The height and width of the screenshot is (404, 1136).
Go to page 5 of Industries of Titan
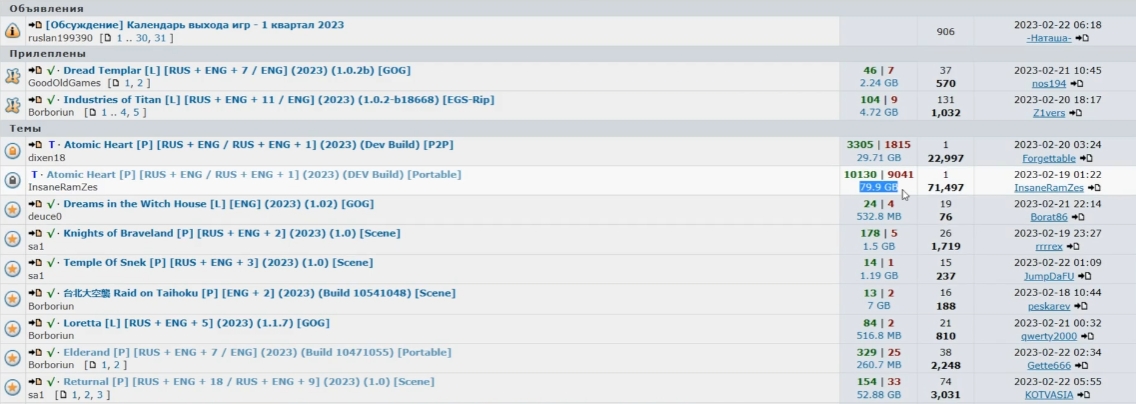coord(138,113)
